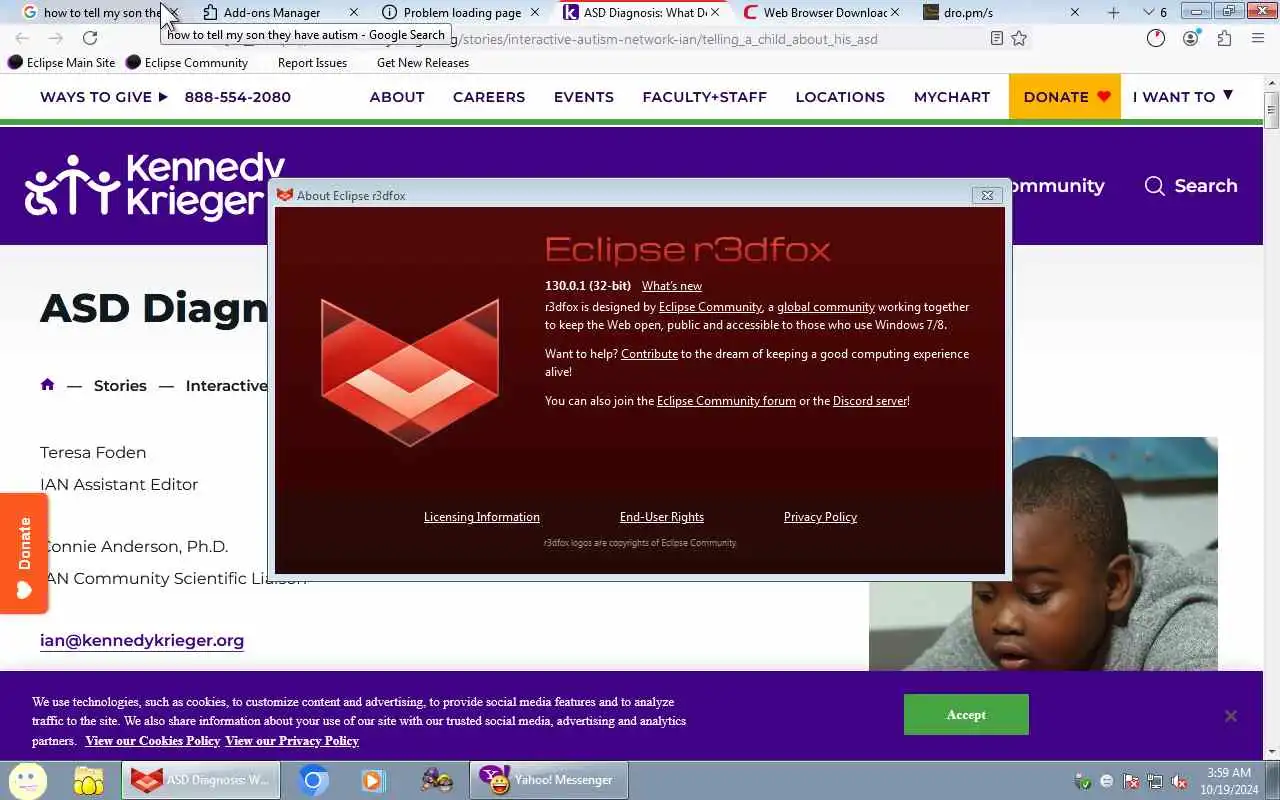Close the dro.pm/s tab
Screen dimensions: 1280x800
click(x=1074, y=13)
